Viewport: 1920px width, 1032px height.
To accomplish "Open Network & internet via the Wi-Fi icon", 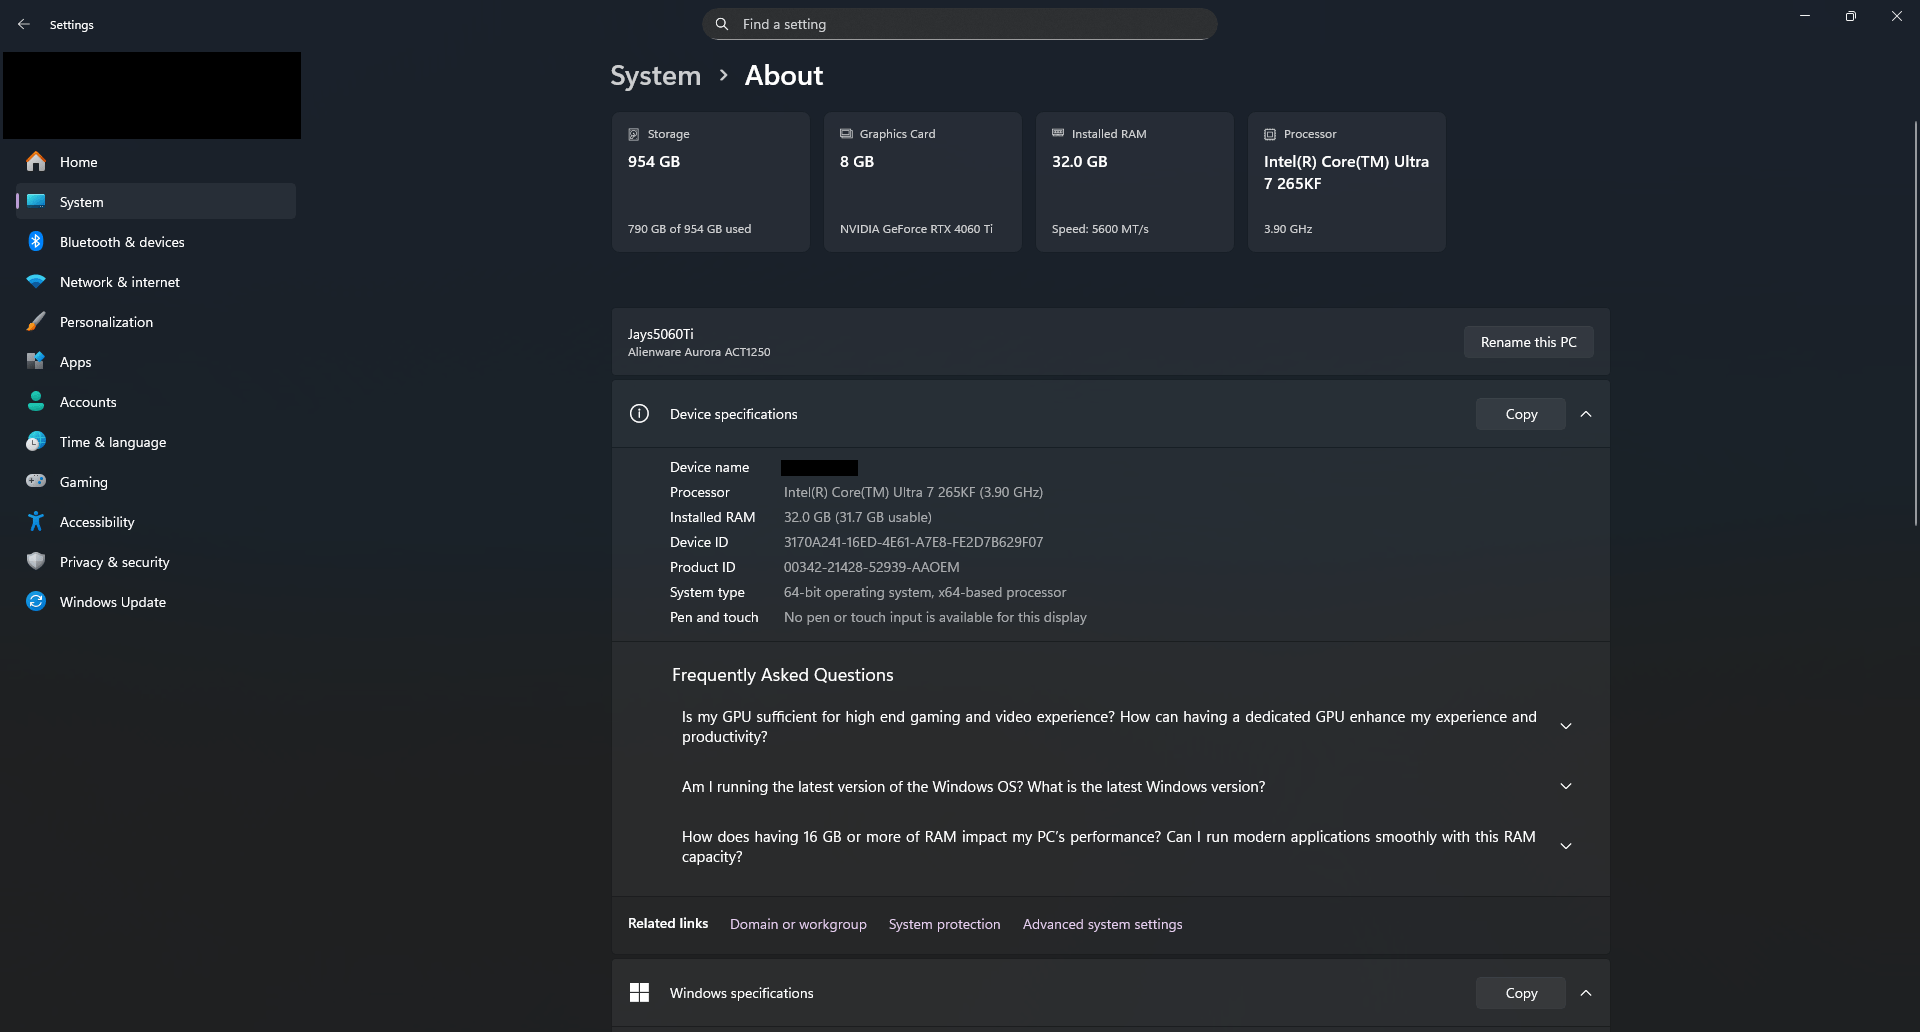I will coord(36,281).
